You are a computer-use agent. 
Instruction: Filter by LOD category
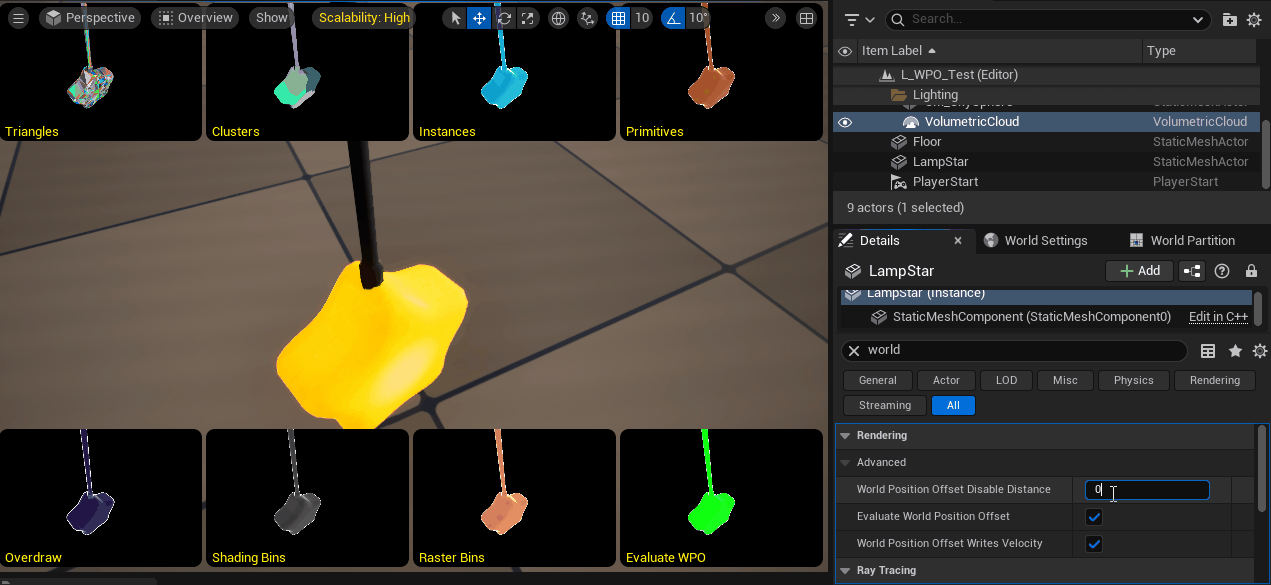coord(1007,380)
